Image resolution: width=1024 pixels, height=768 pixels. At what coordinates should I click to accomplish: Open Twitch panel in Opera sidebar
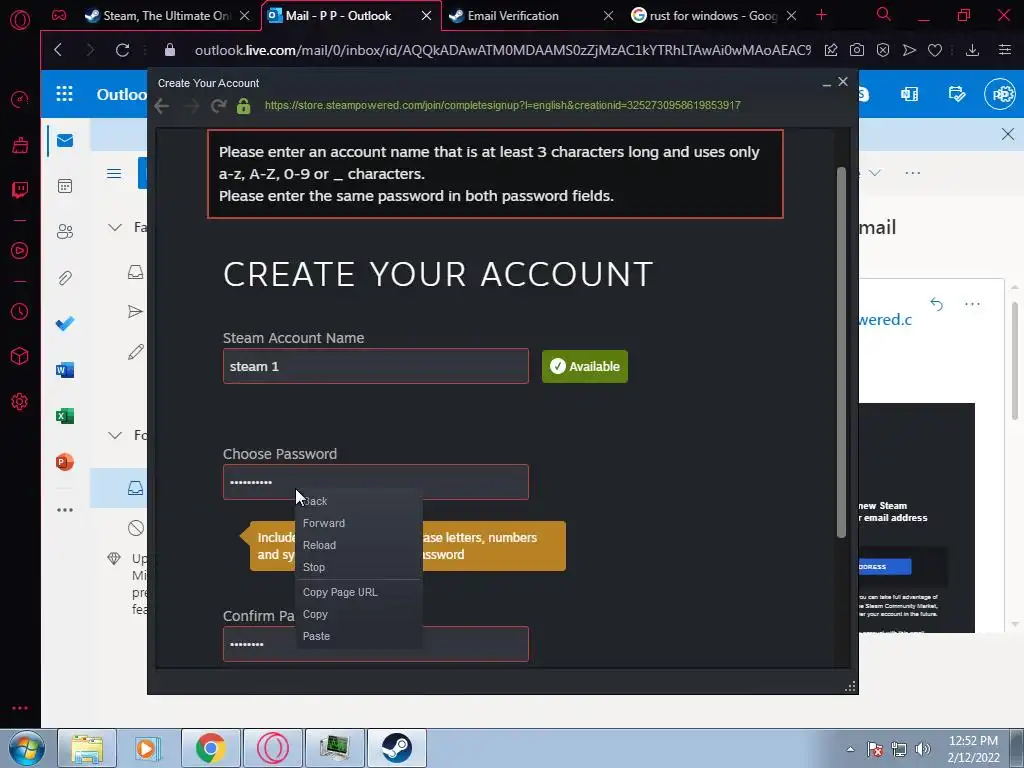point(20,190)
